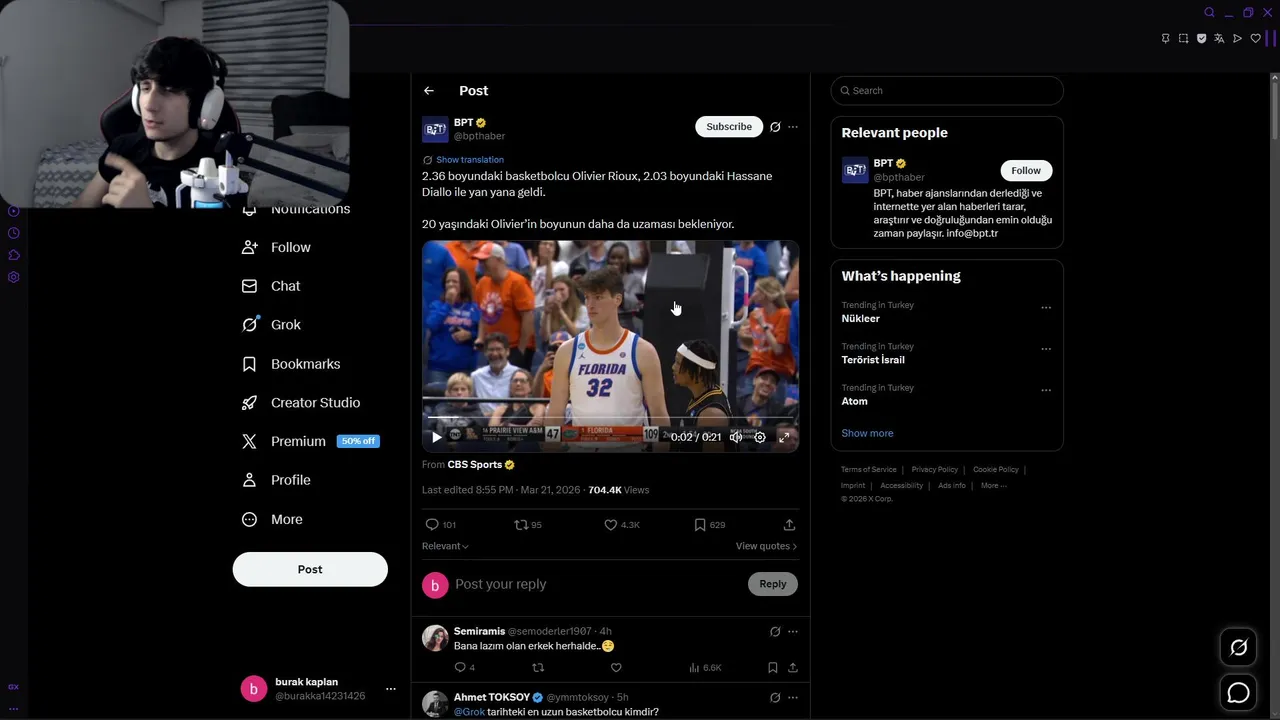The image size is (1280, 720).
Task: Subscribe to BPT
Action: click(x=729, y=127)
